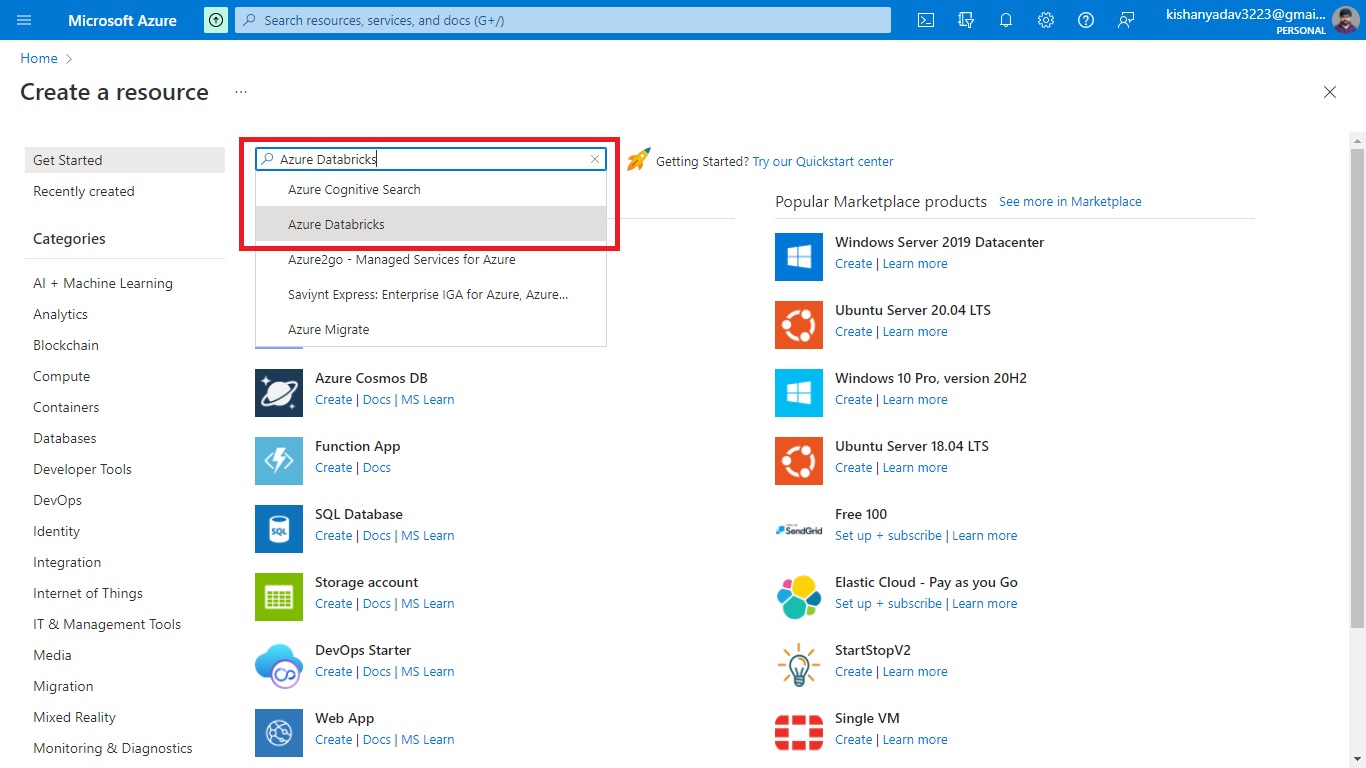Clear the Azure Databricks search text
This screenshot has width=1366, height=768.
(x=595, y=159)
